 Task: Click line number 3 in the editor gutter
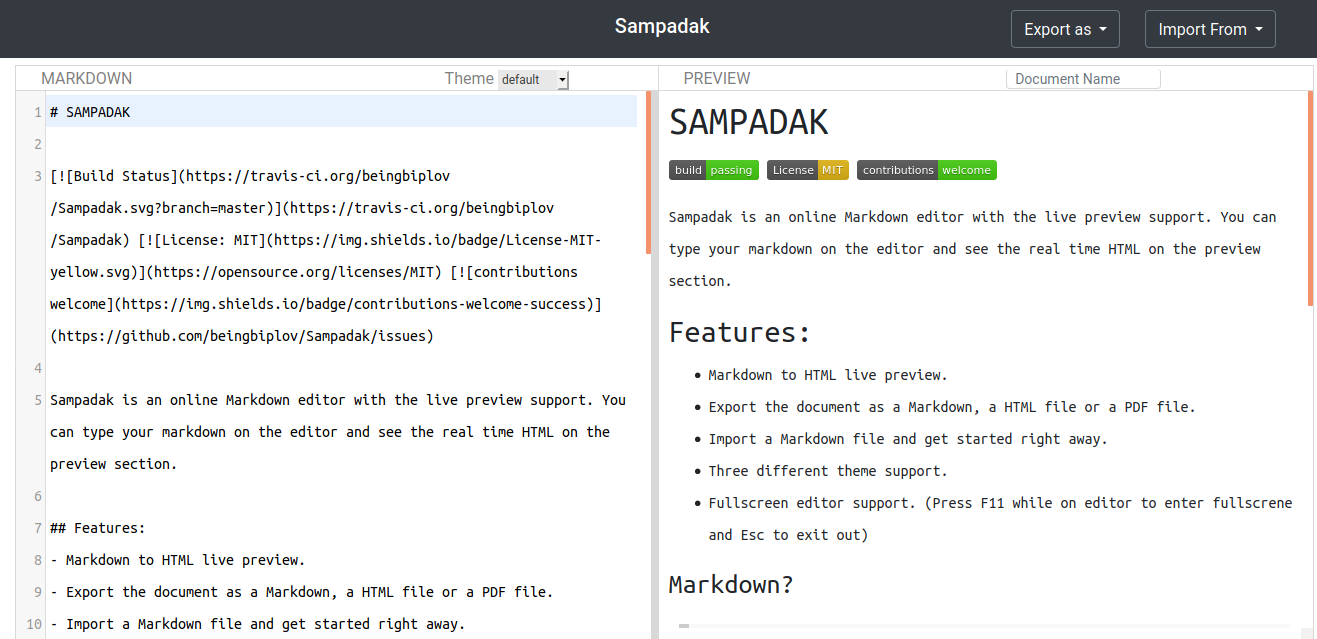(37, 176)
